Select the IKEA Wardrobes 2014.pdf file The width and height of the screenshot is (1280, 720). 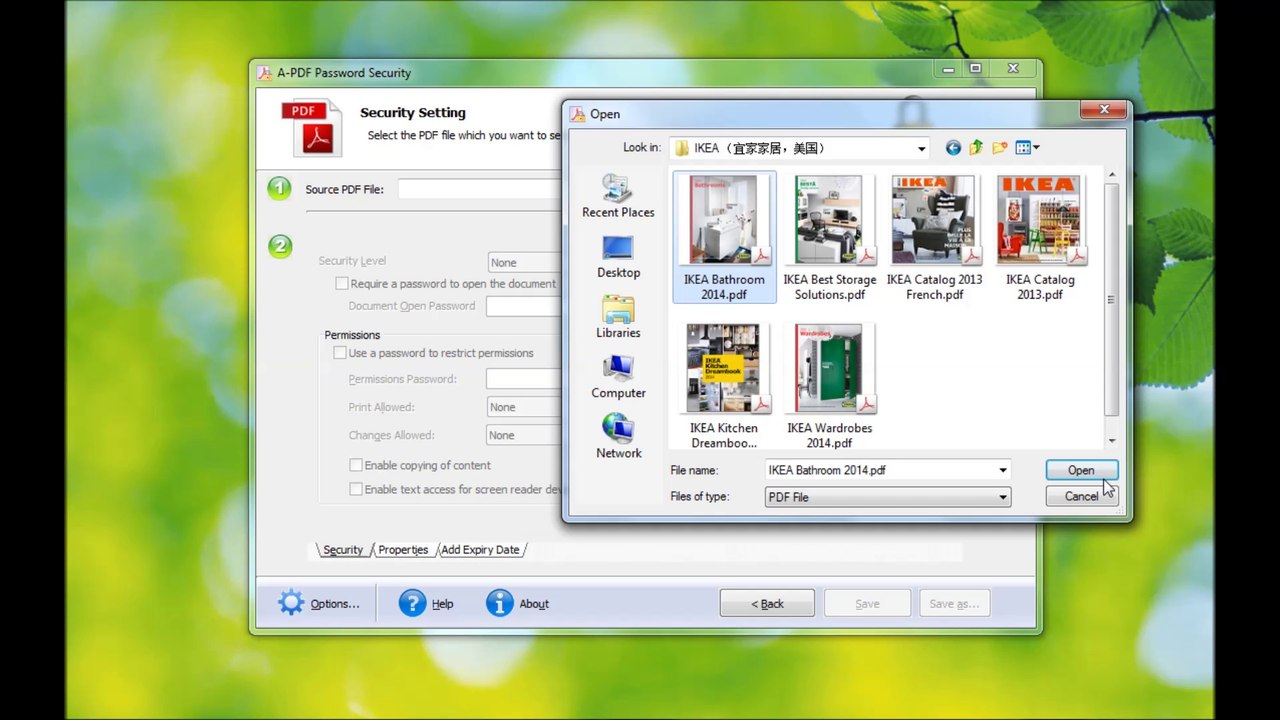click(x=829, y=386)
